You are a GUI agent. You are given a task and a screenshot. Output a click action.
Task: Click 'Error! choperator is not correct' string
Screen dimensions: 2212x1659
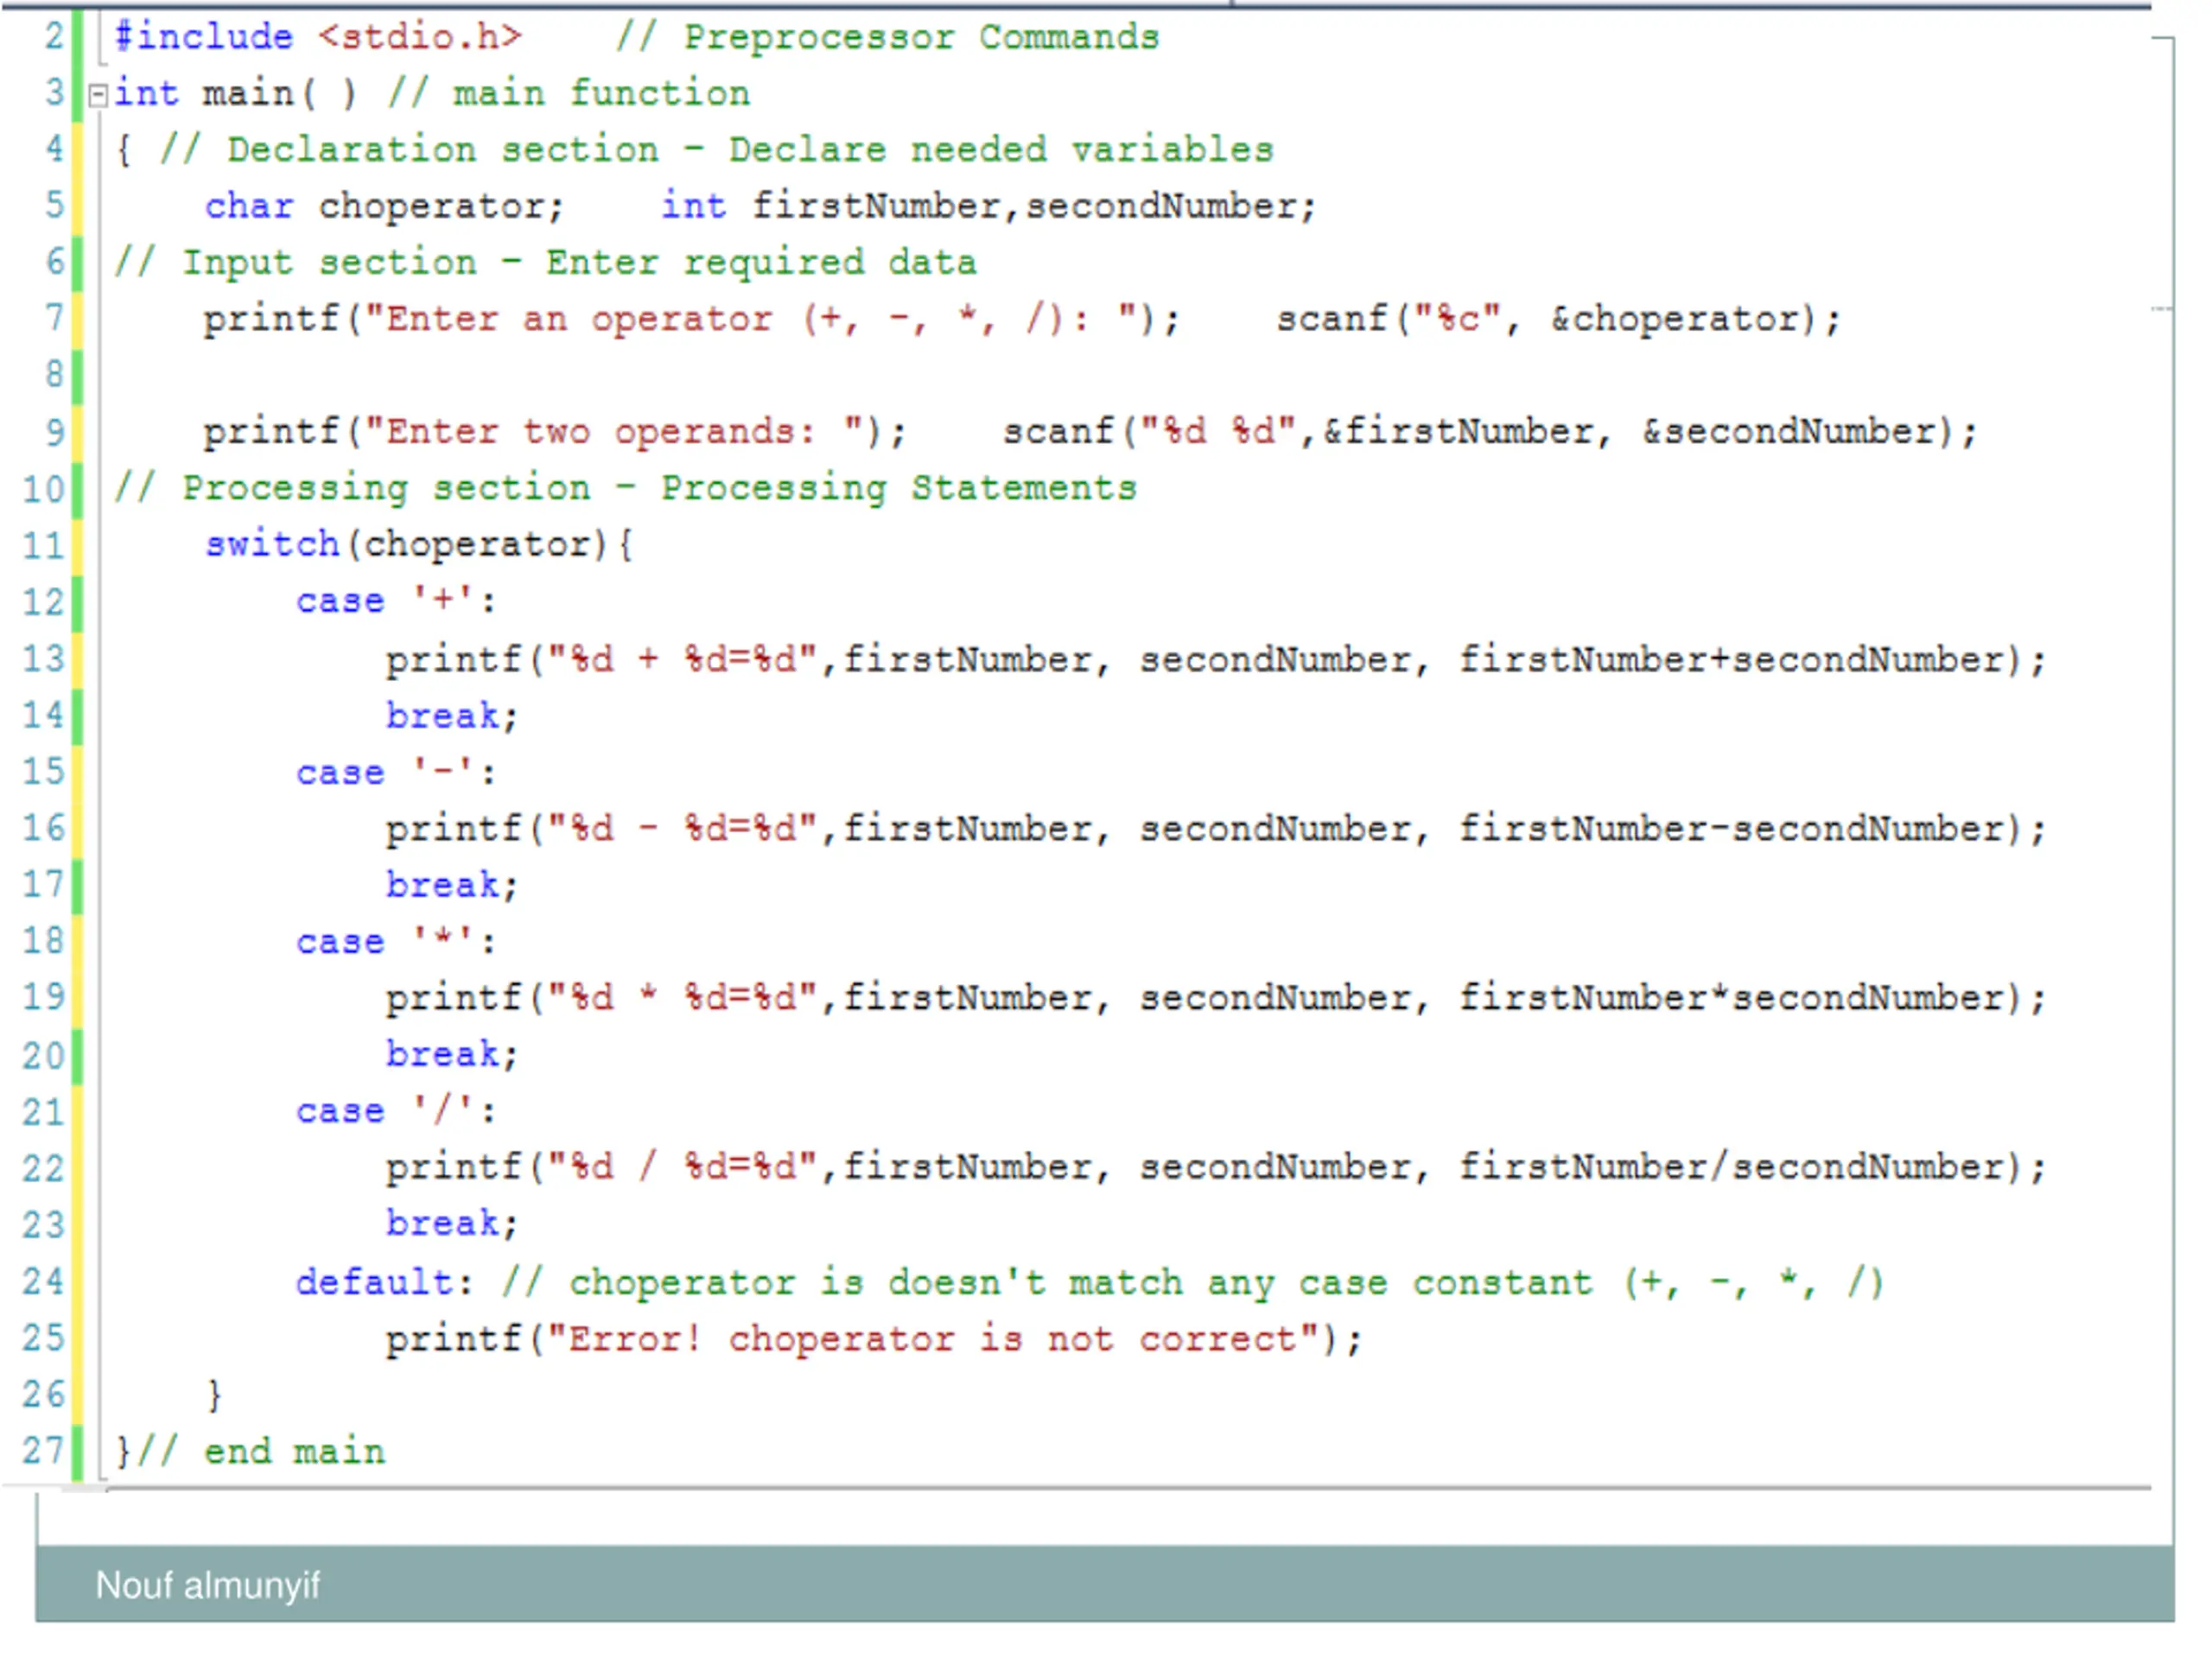933,1339
